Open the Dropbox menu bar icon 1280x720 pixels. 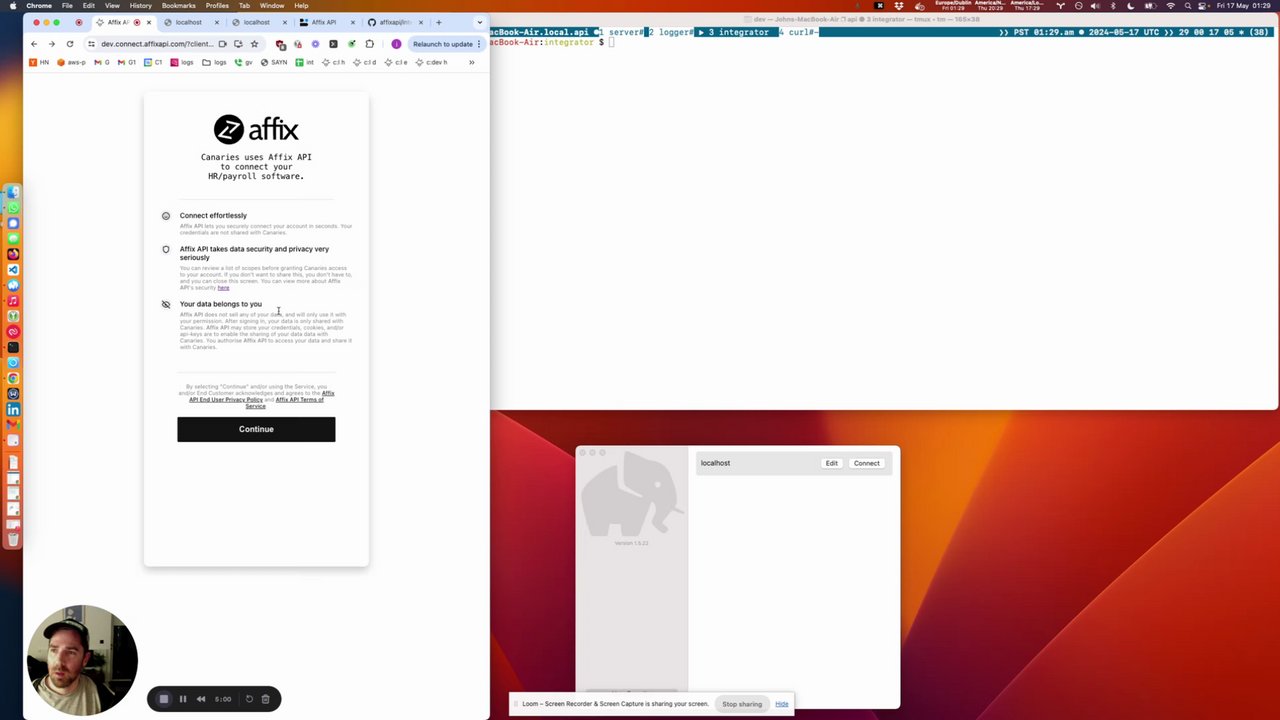[899, 6]
